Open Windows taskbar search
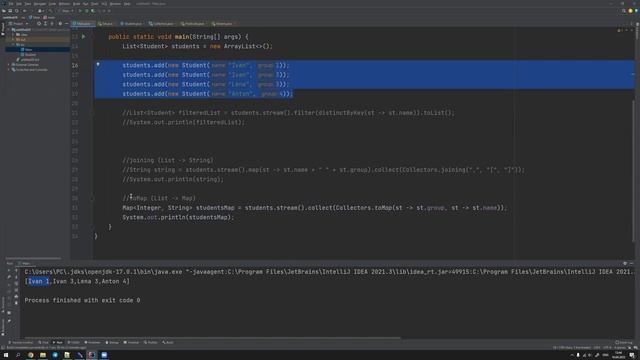640x360 pixels. click(x=18, y=355)
